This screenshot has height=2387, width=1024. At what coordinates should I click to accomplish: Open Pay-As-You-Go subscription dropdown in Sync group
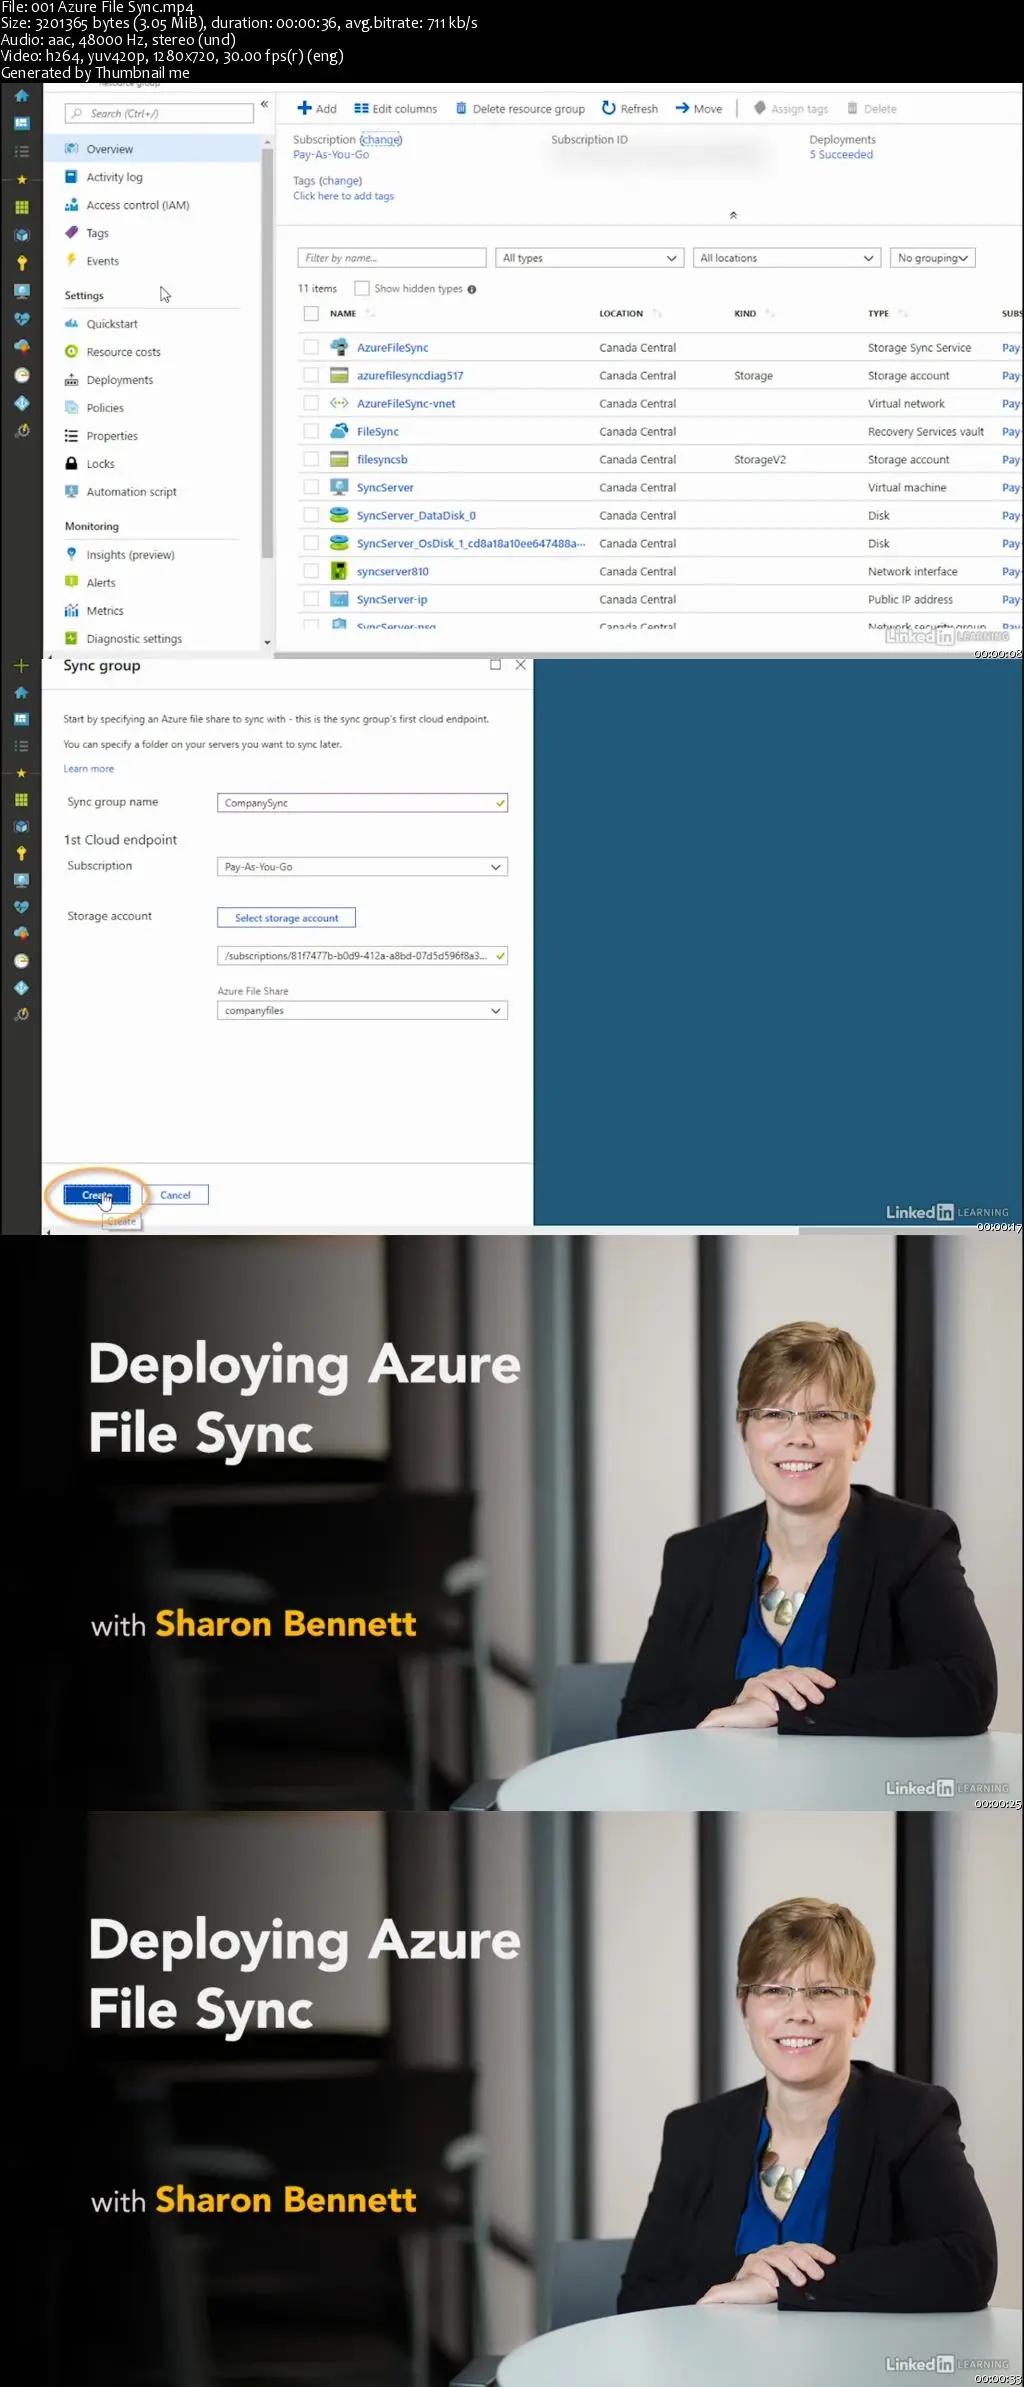tap(362, 867)
